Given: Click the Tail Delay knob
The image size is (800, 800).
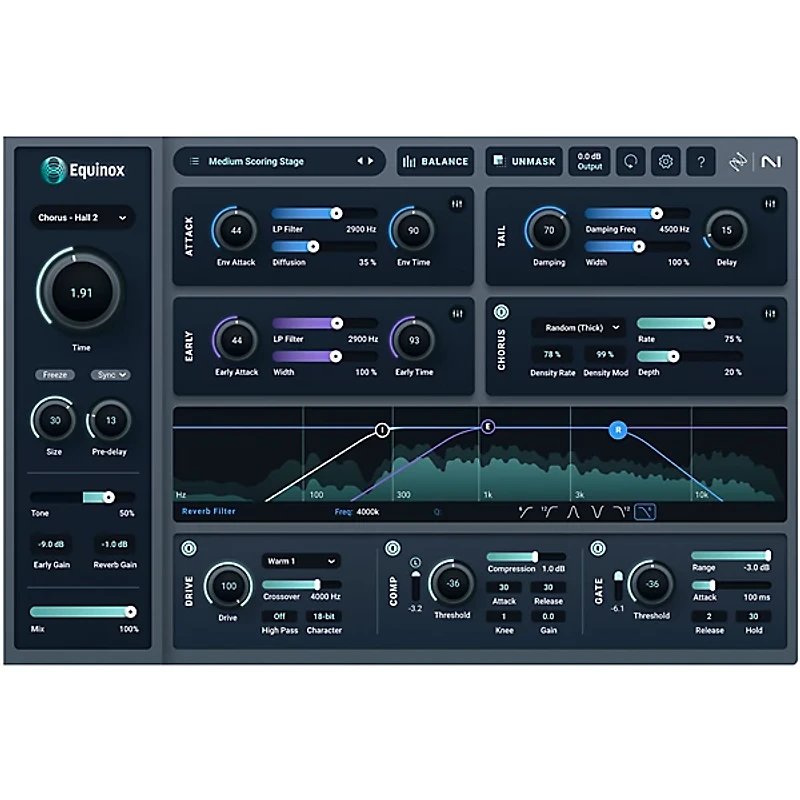Looking at the screenshot, I should click(726, 230).
